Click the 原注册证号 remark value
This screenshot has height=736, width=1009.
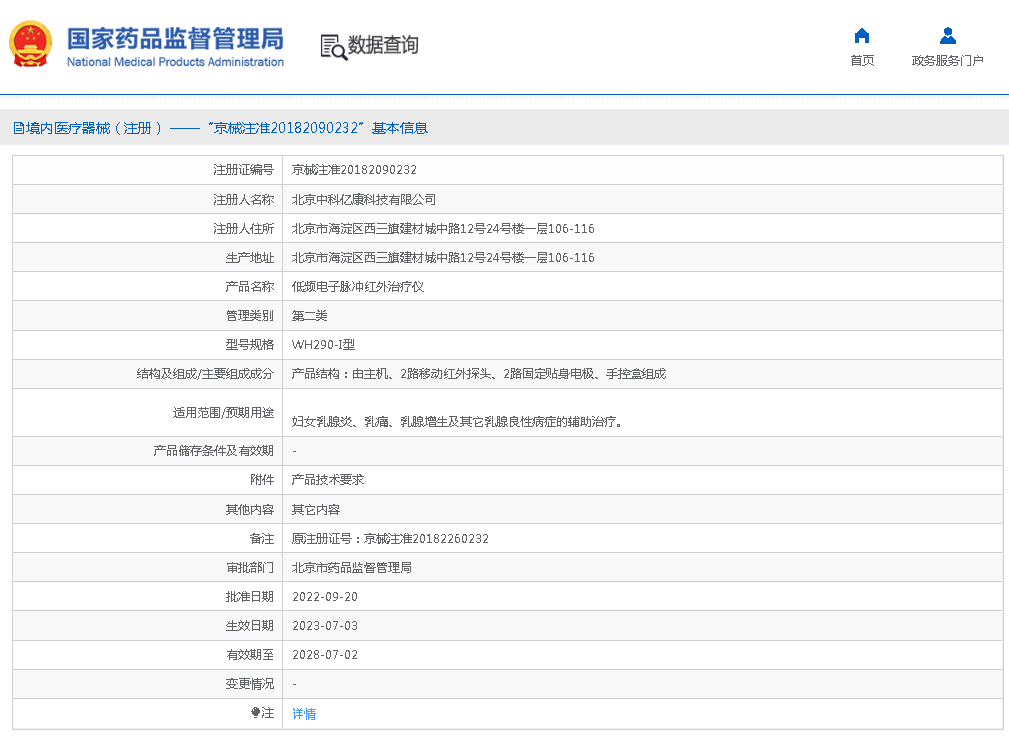[x=390, y=539]
